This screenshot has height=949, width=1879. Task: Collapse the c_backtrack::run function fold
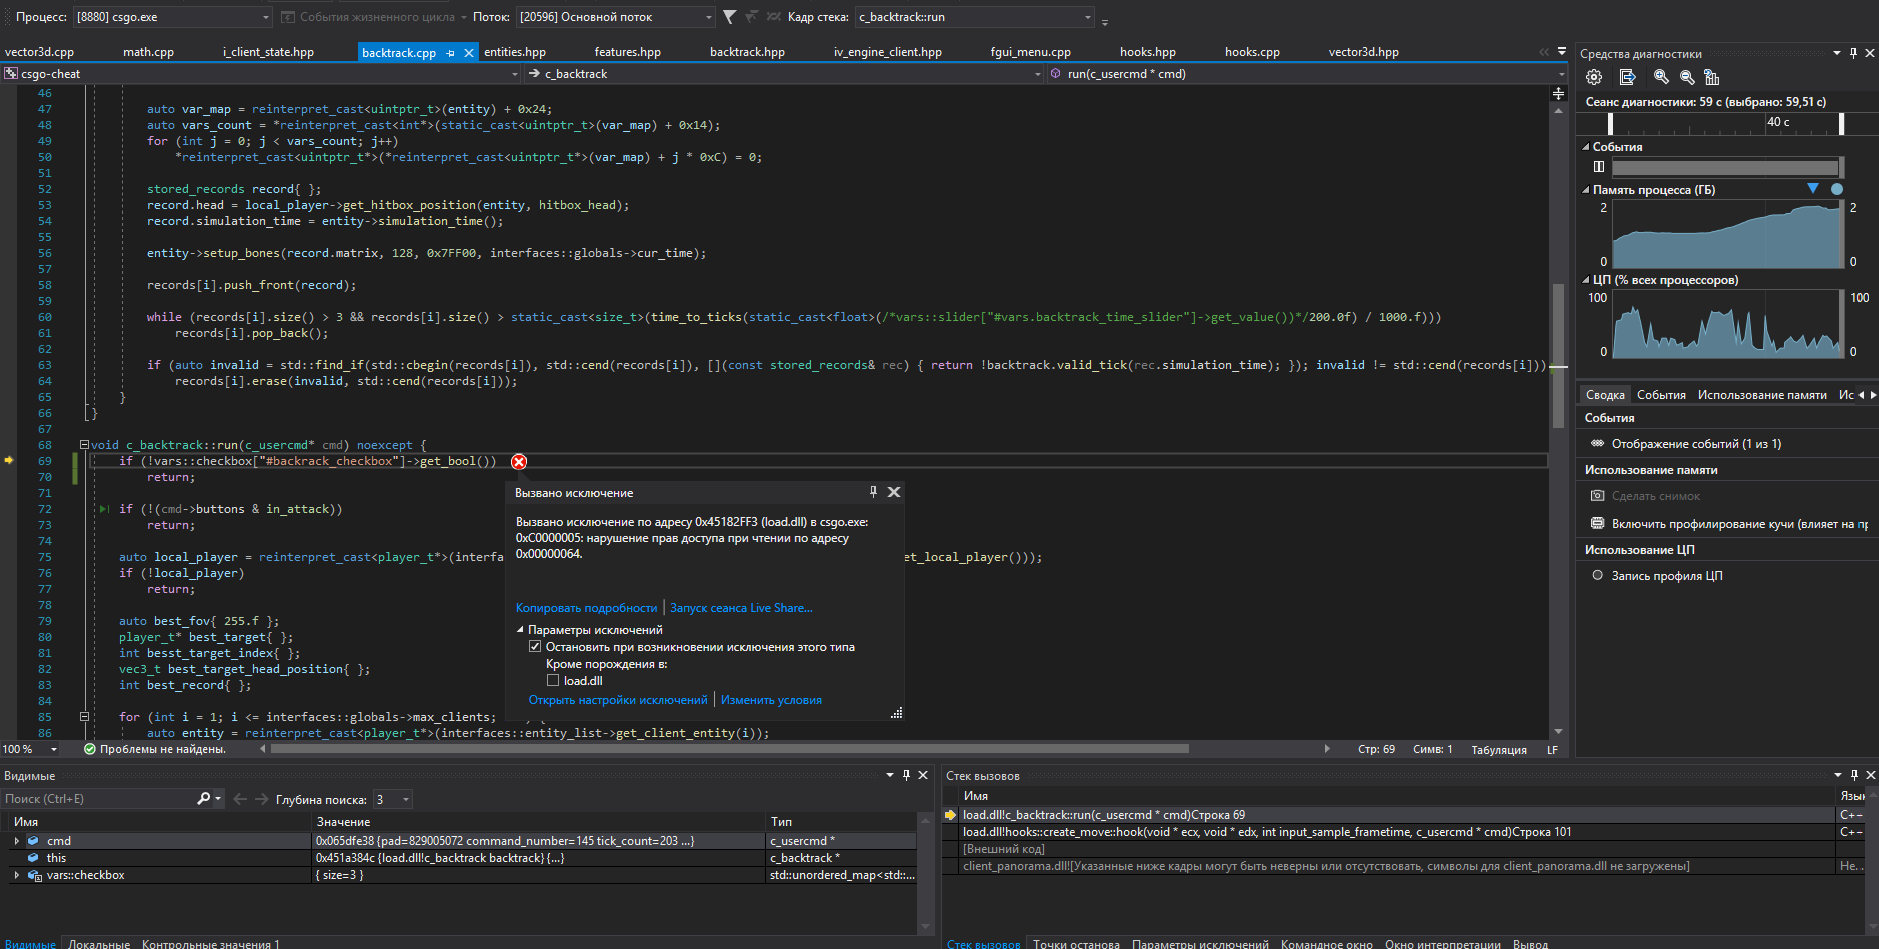point(85,445)
